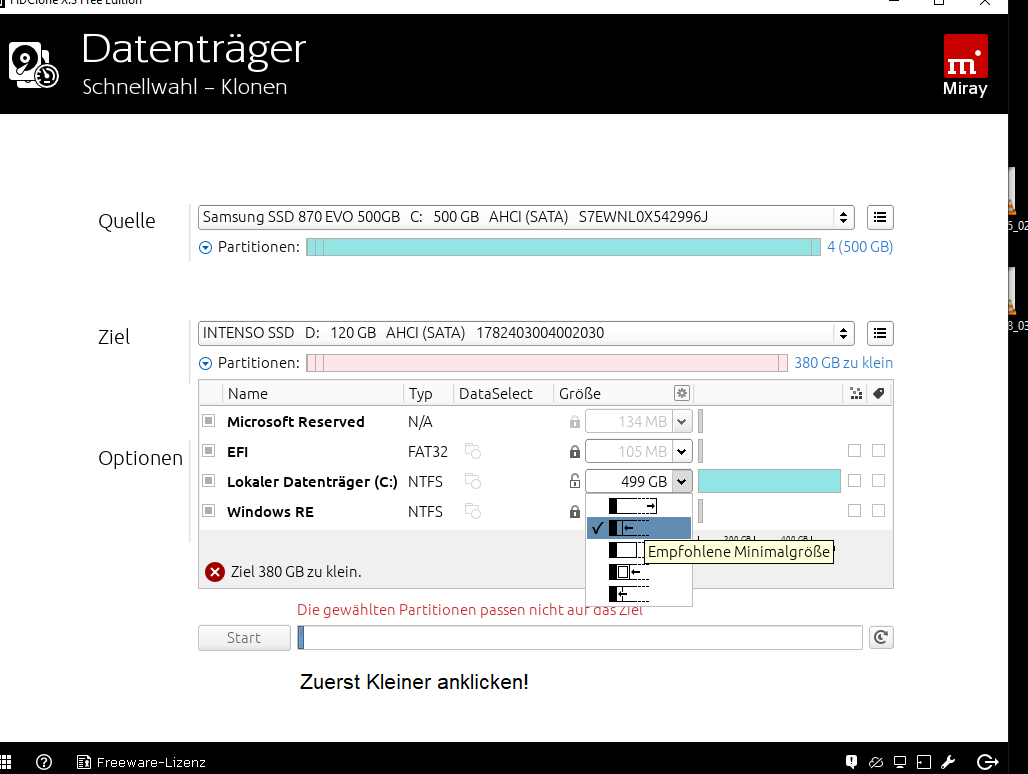
Task: Open the 134 MB size dropdown arrow
Action: coord(682,421)
